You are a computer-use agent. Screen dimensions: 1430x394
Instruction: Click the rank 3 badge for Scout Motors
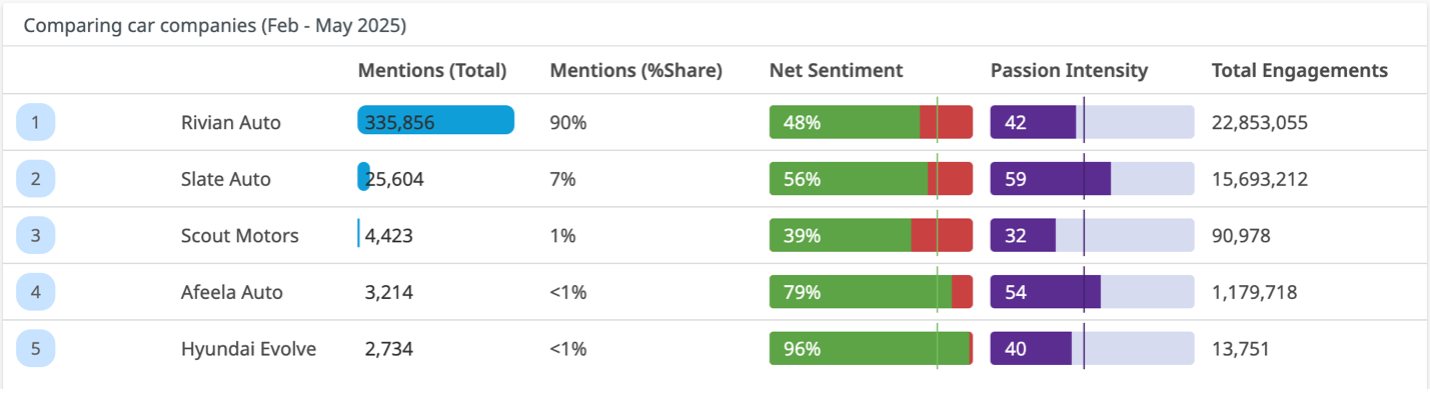pyautogui.click(x=36, y=236)
